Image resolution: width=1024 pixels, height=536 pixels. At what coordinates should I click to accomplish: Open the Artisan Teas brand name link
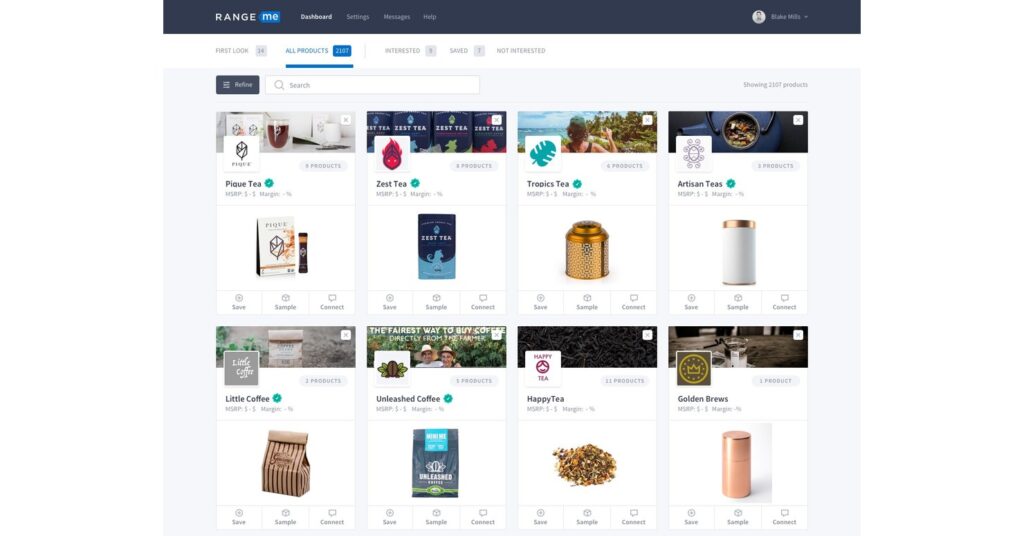(699, 184)
